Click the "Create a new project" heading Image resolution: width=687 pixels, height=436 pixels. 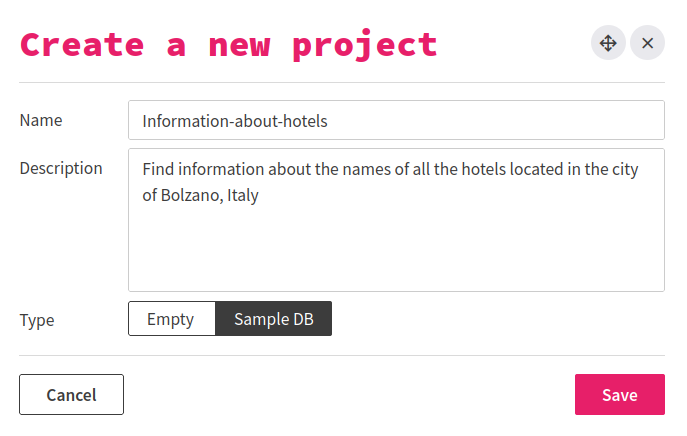(229, 44)
